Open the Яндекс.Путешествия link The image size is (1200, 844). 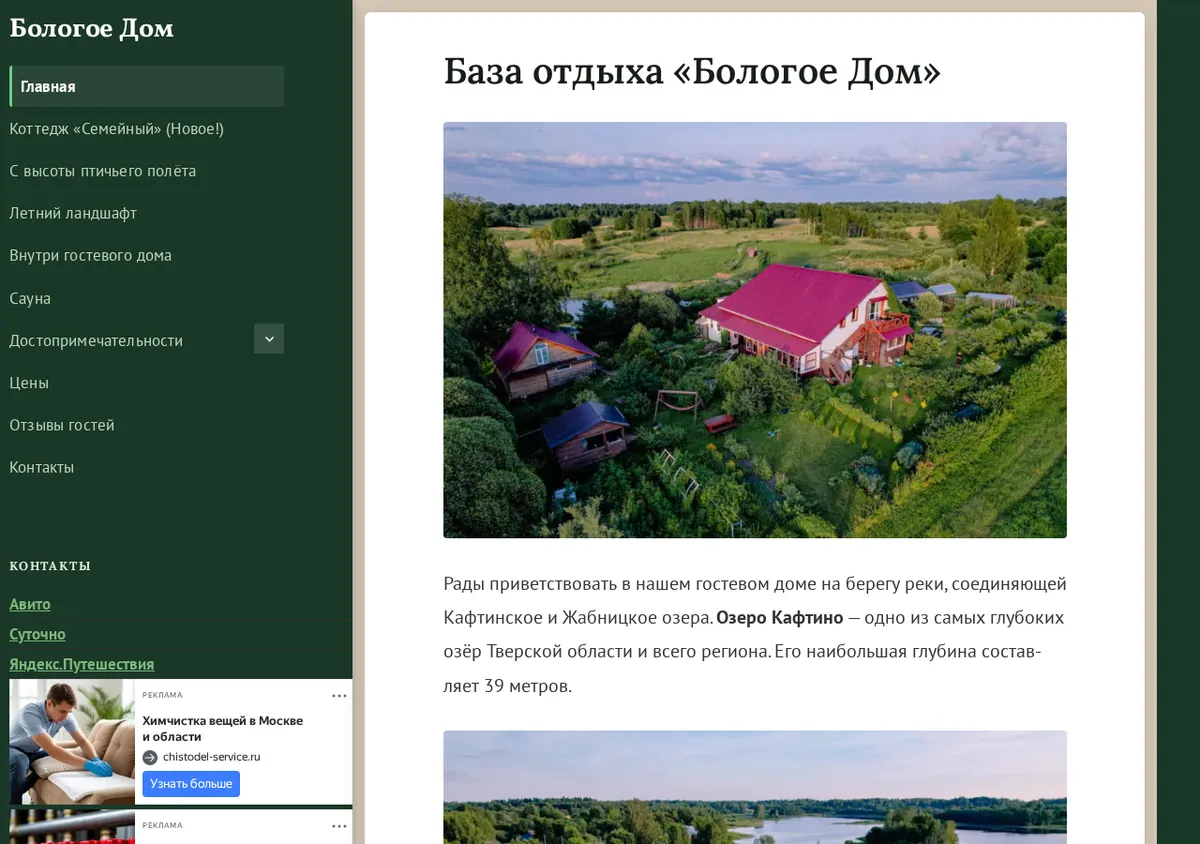coord(82,664)
